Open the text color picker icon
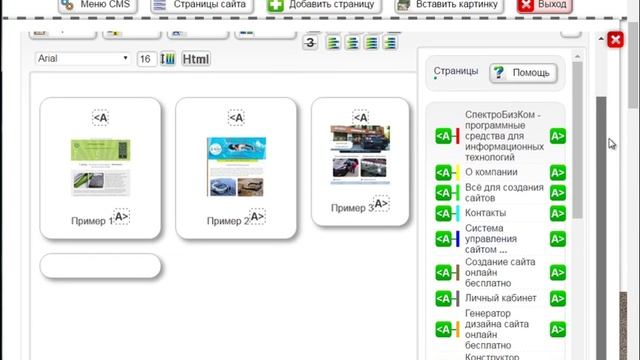The height and width of the screenshot is (360, 640). pos(167,59)
